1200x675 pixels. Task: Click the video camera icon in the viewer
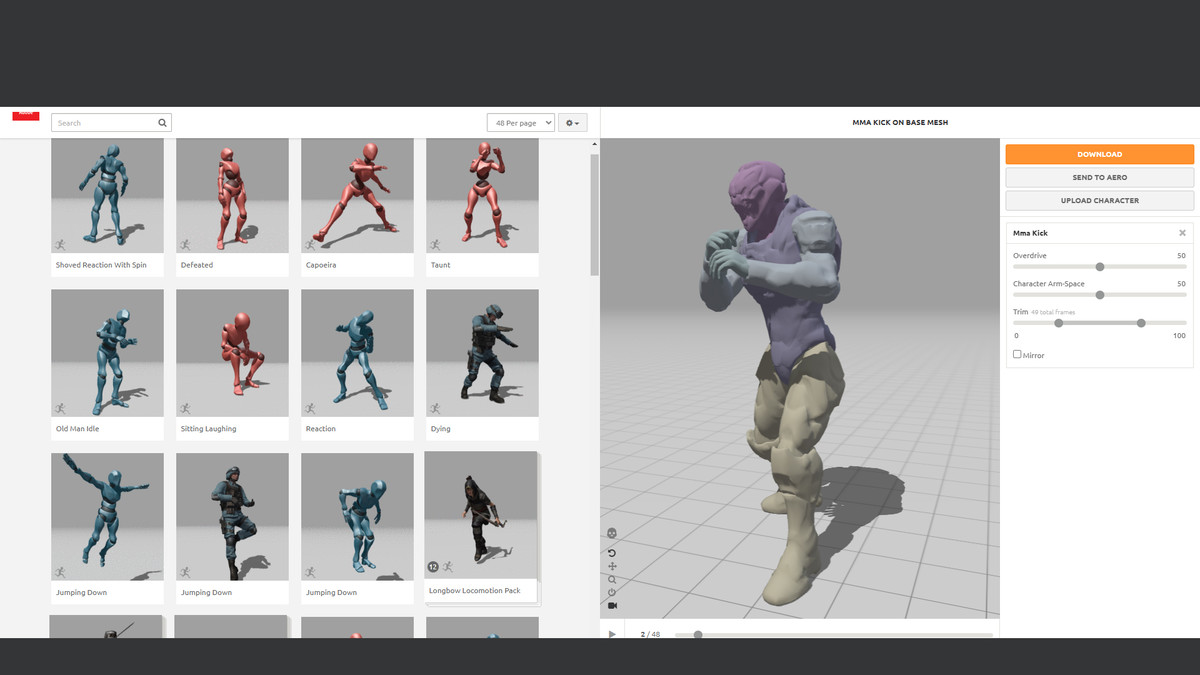pos(612,605)
